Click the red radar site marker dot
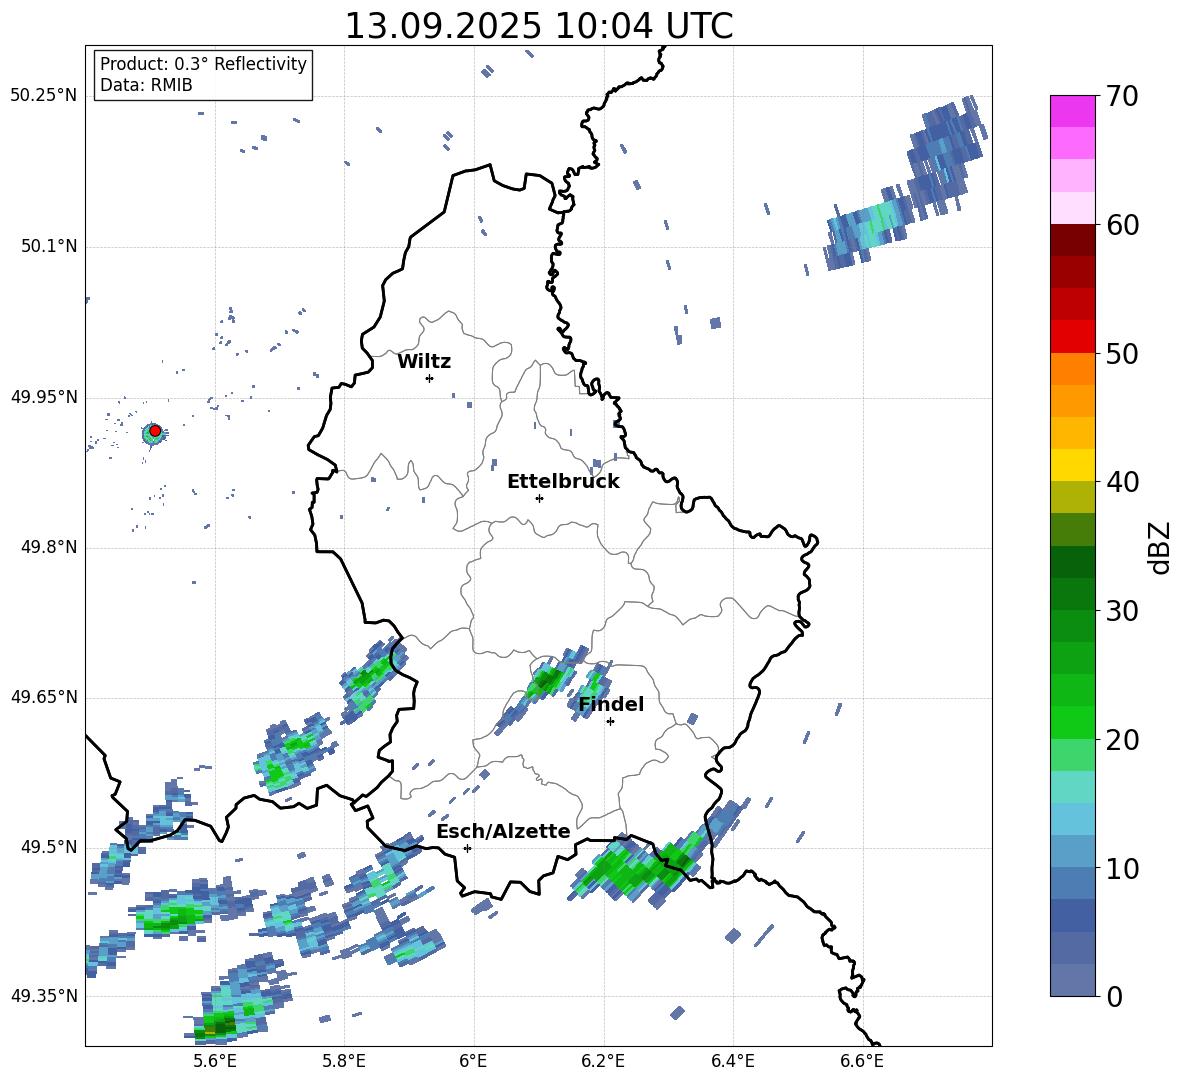The image size is (1184, 1081). (155, 430)
